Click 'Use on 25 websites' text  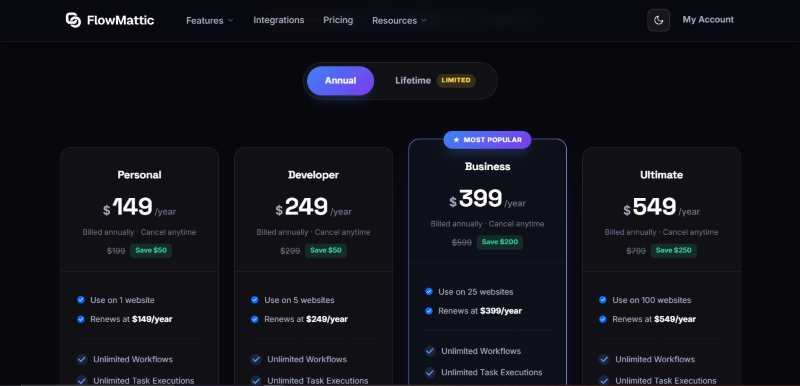click(476, 292)
